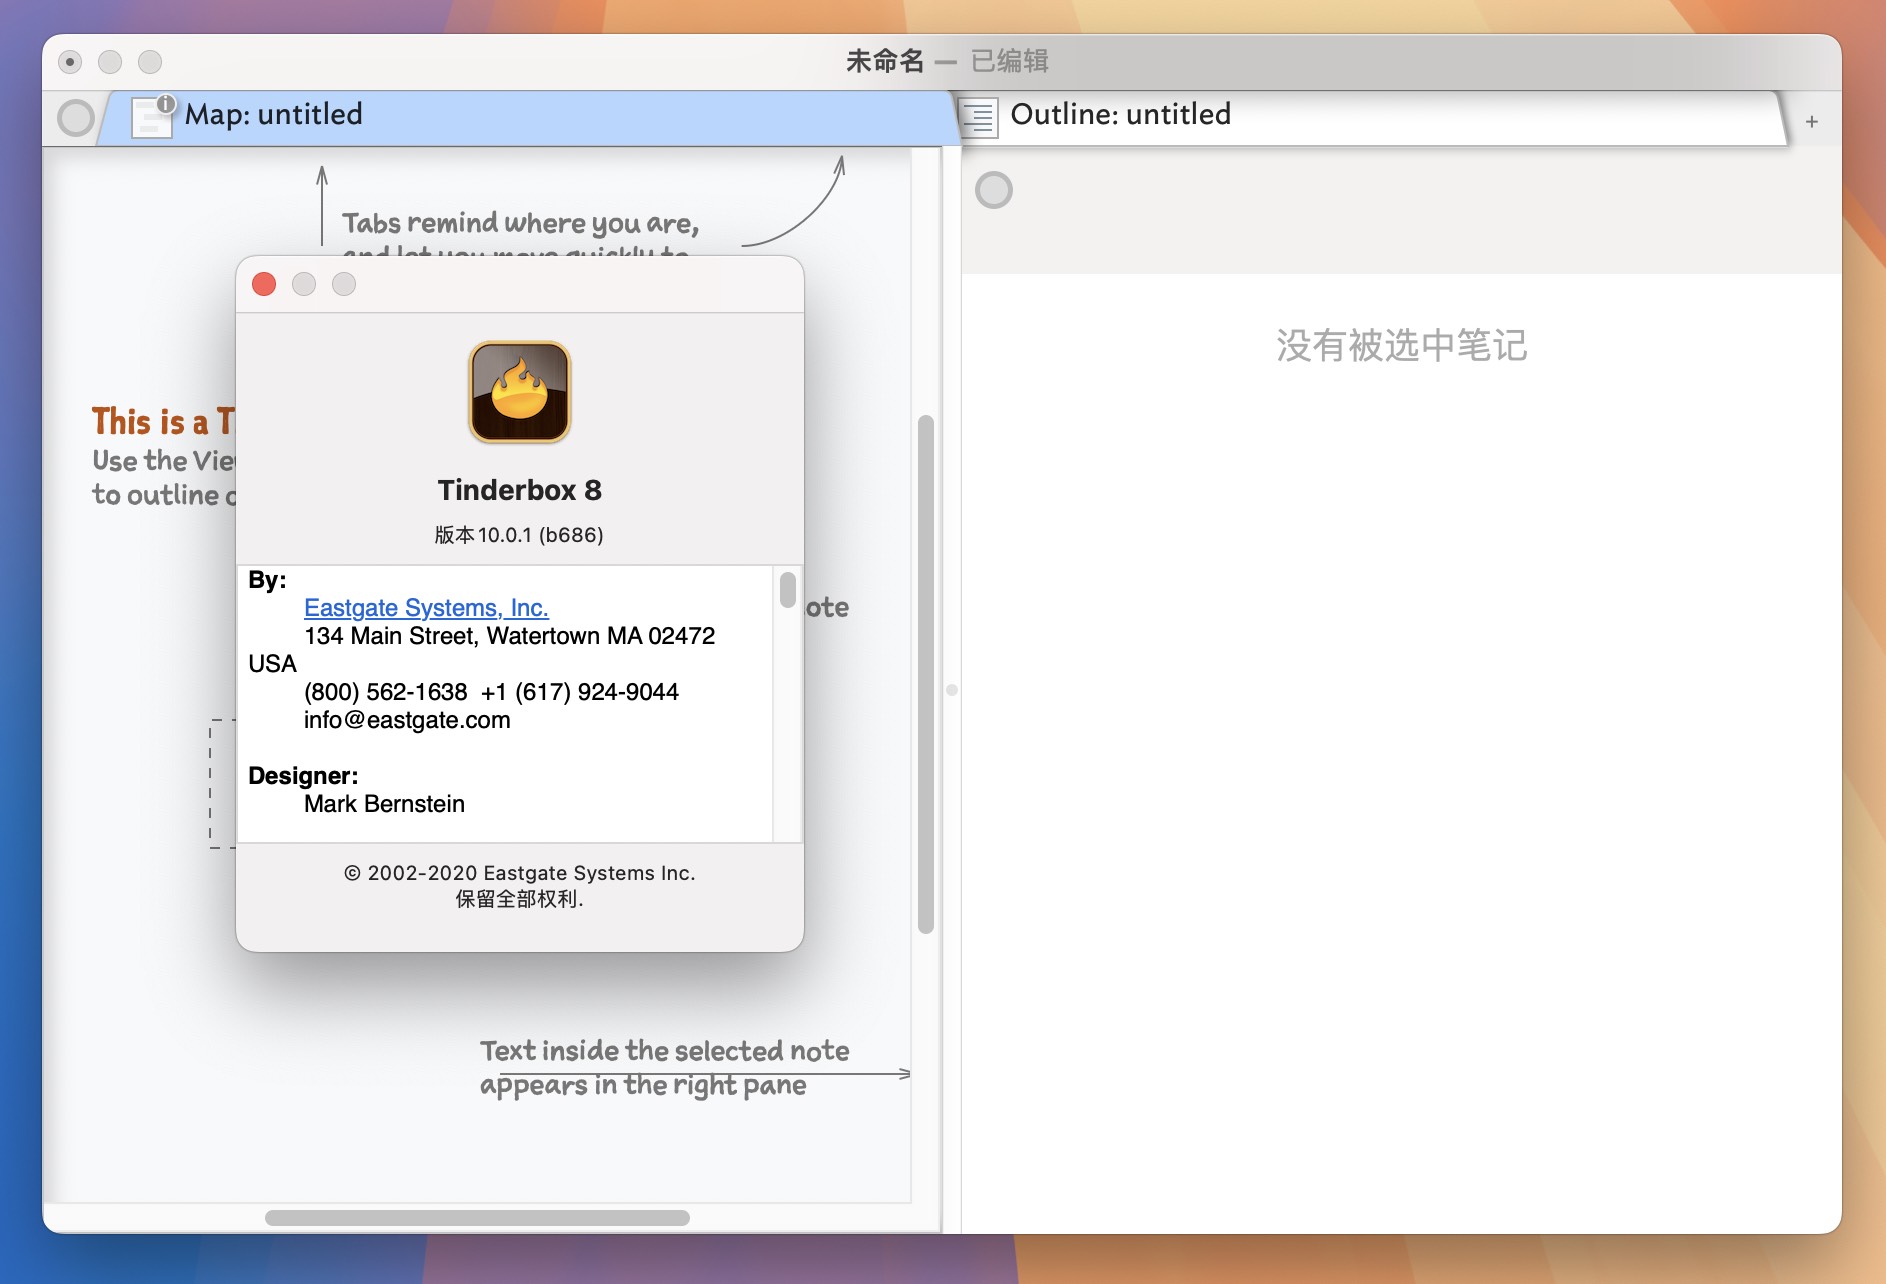Click 'Tabs remind where you are' hint
The width and height of the screenshot is (1886, 1284).
(x=520, y=223)
